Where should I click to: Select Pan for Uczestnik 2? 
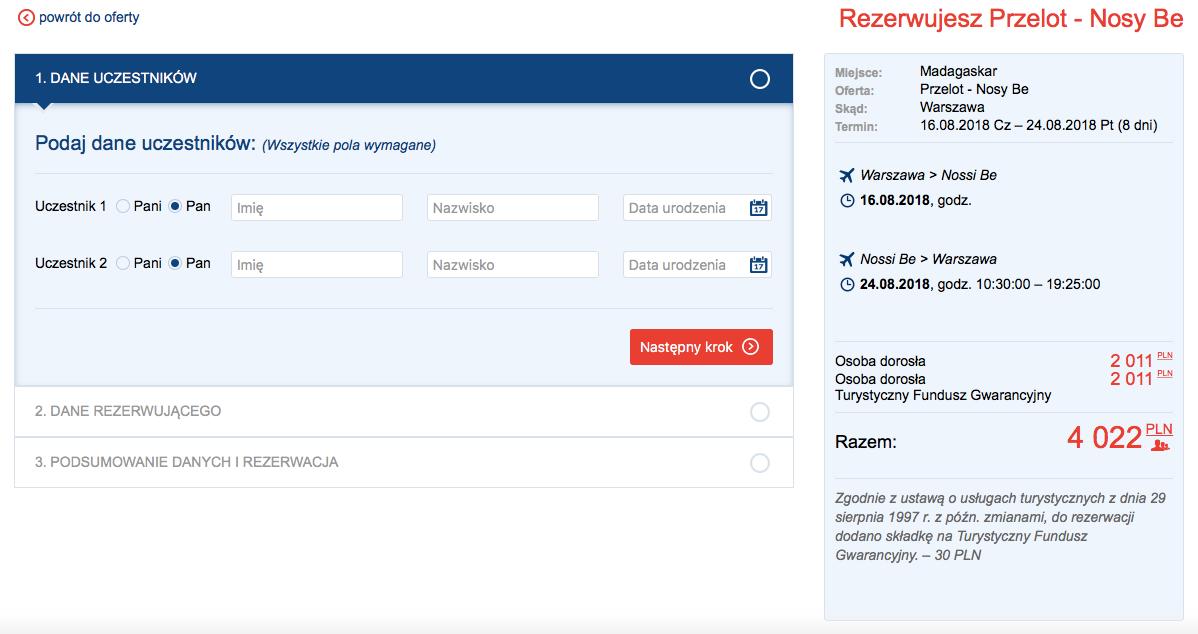(175, 264)
